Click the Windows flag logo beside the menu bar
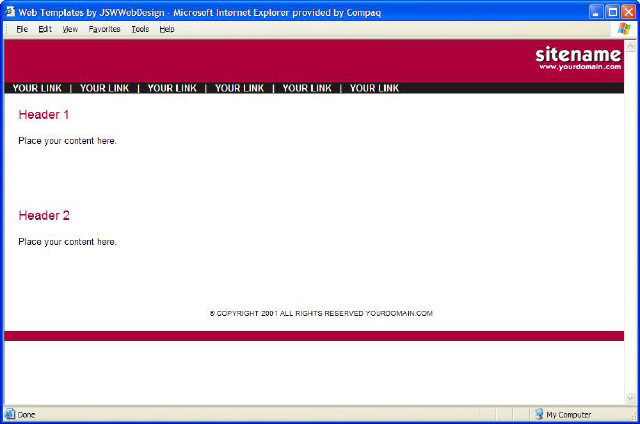The image size is (640, 424). click(x=625, y=29)
